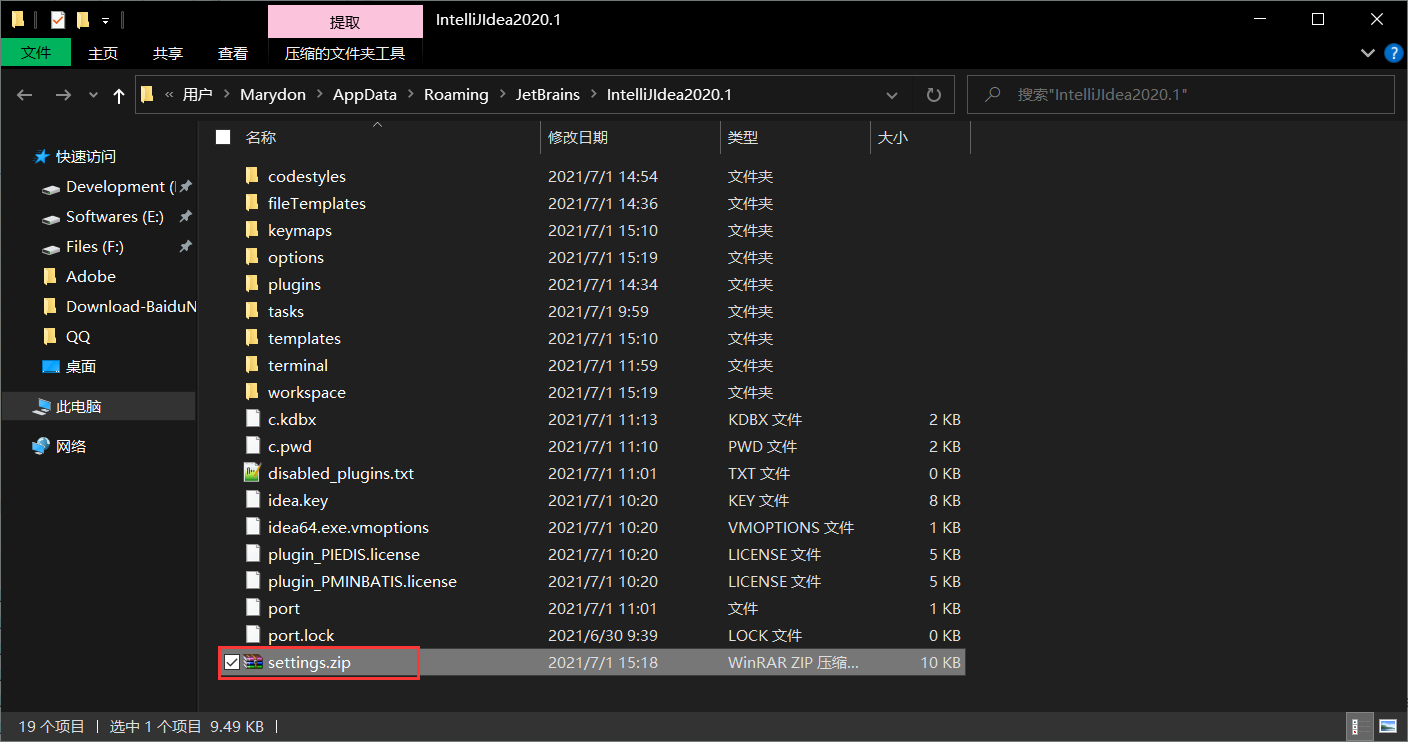Open Download-BaiduN folder in sidebar
The image size is (1408, 742).
tap(131, 307)
